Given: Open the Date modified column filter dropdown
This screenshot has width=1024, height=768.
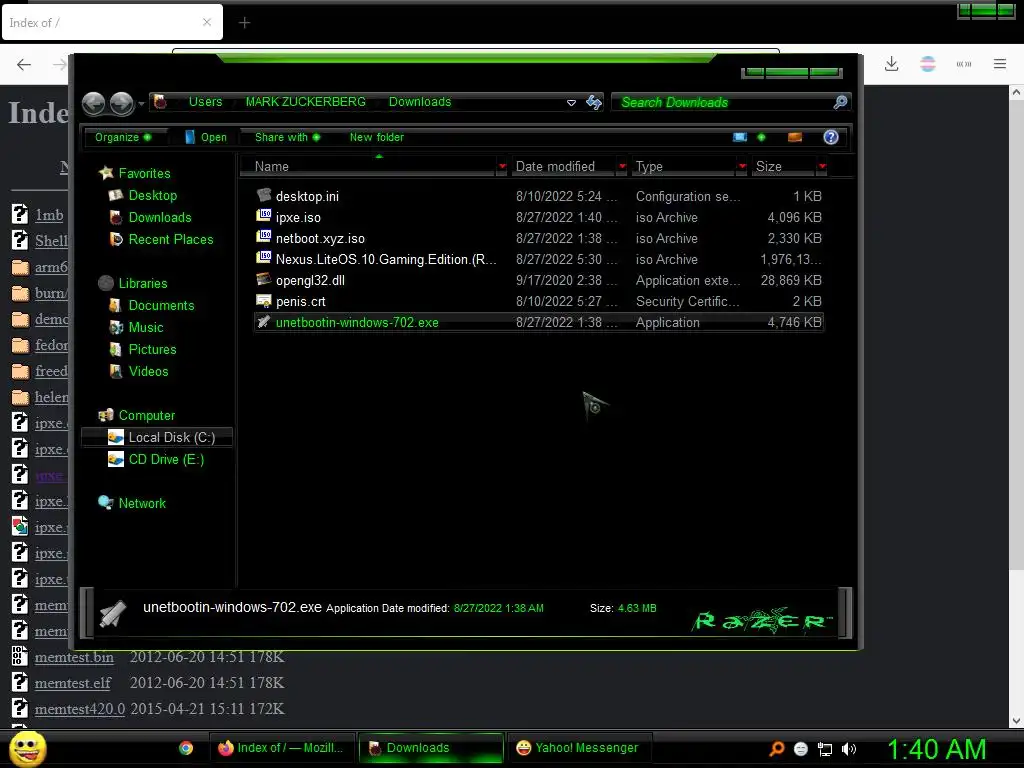Looking at the screenshot, I should pyautogui.click(x=622, y=167).
